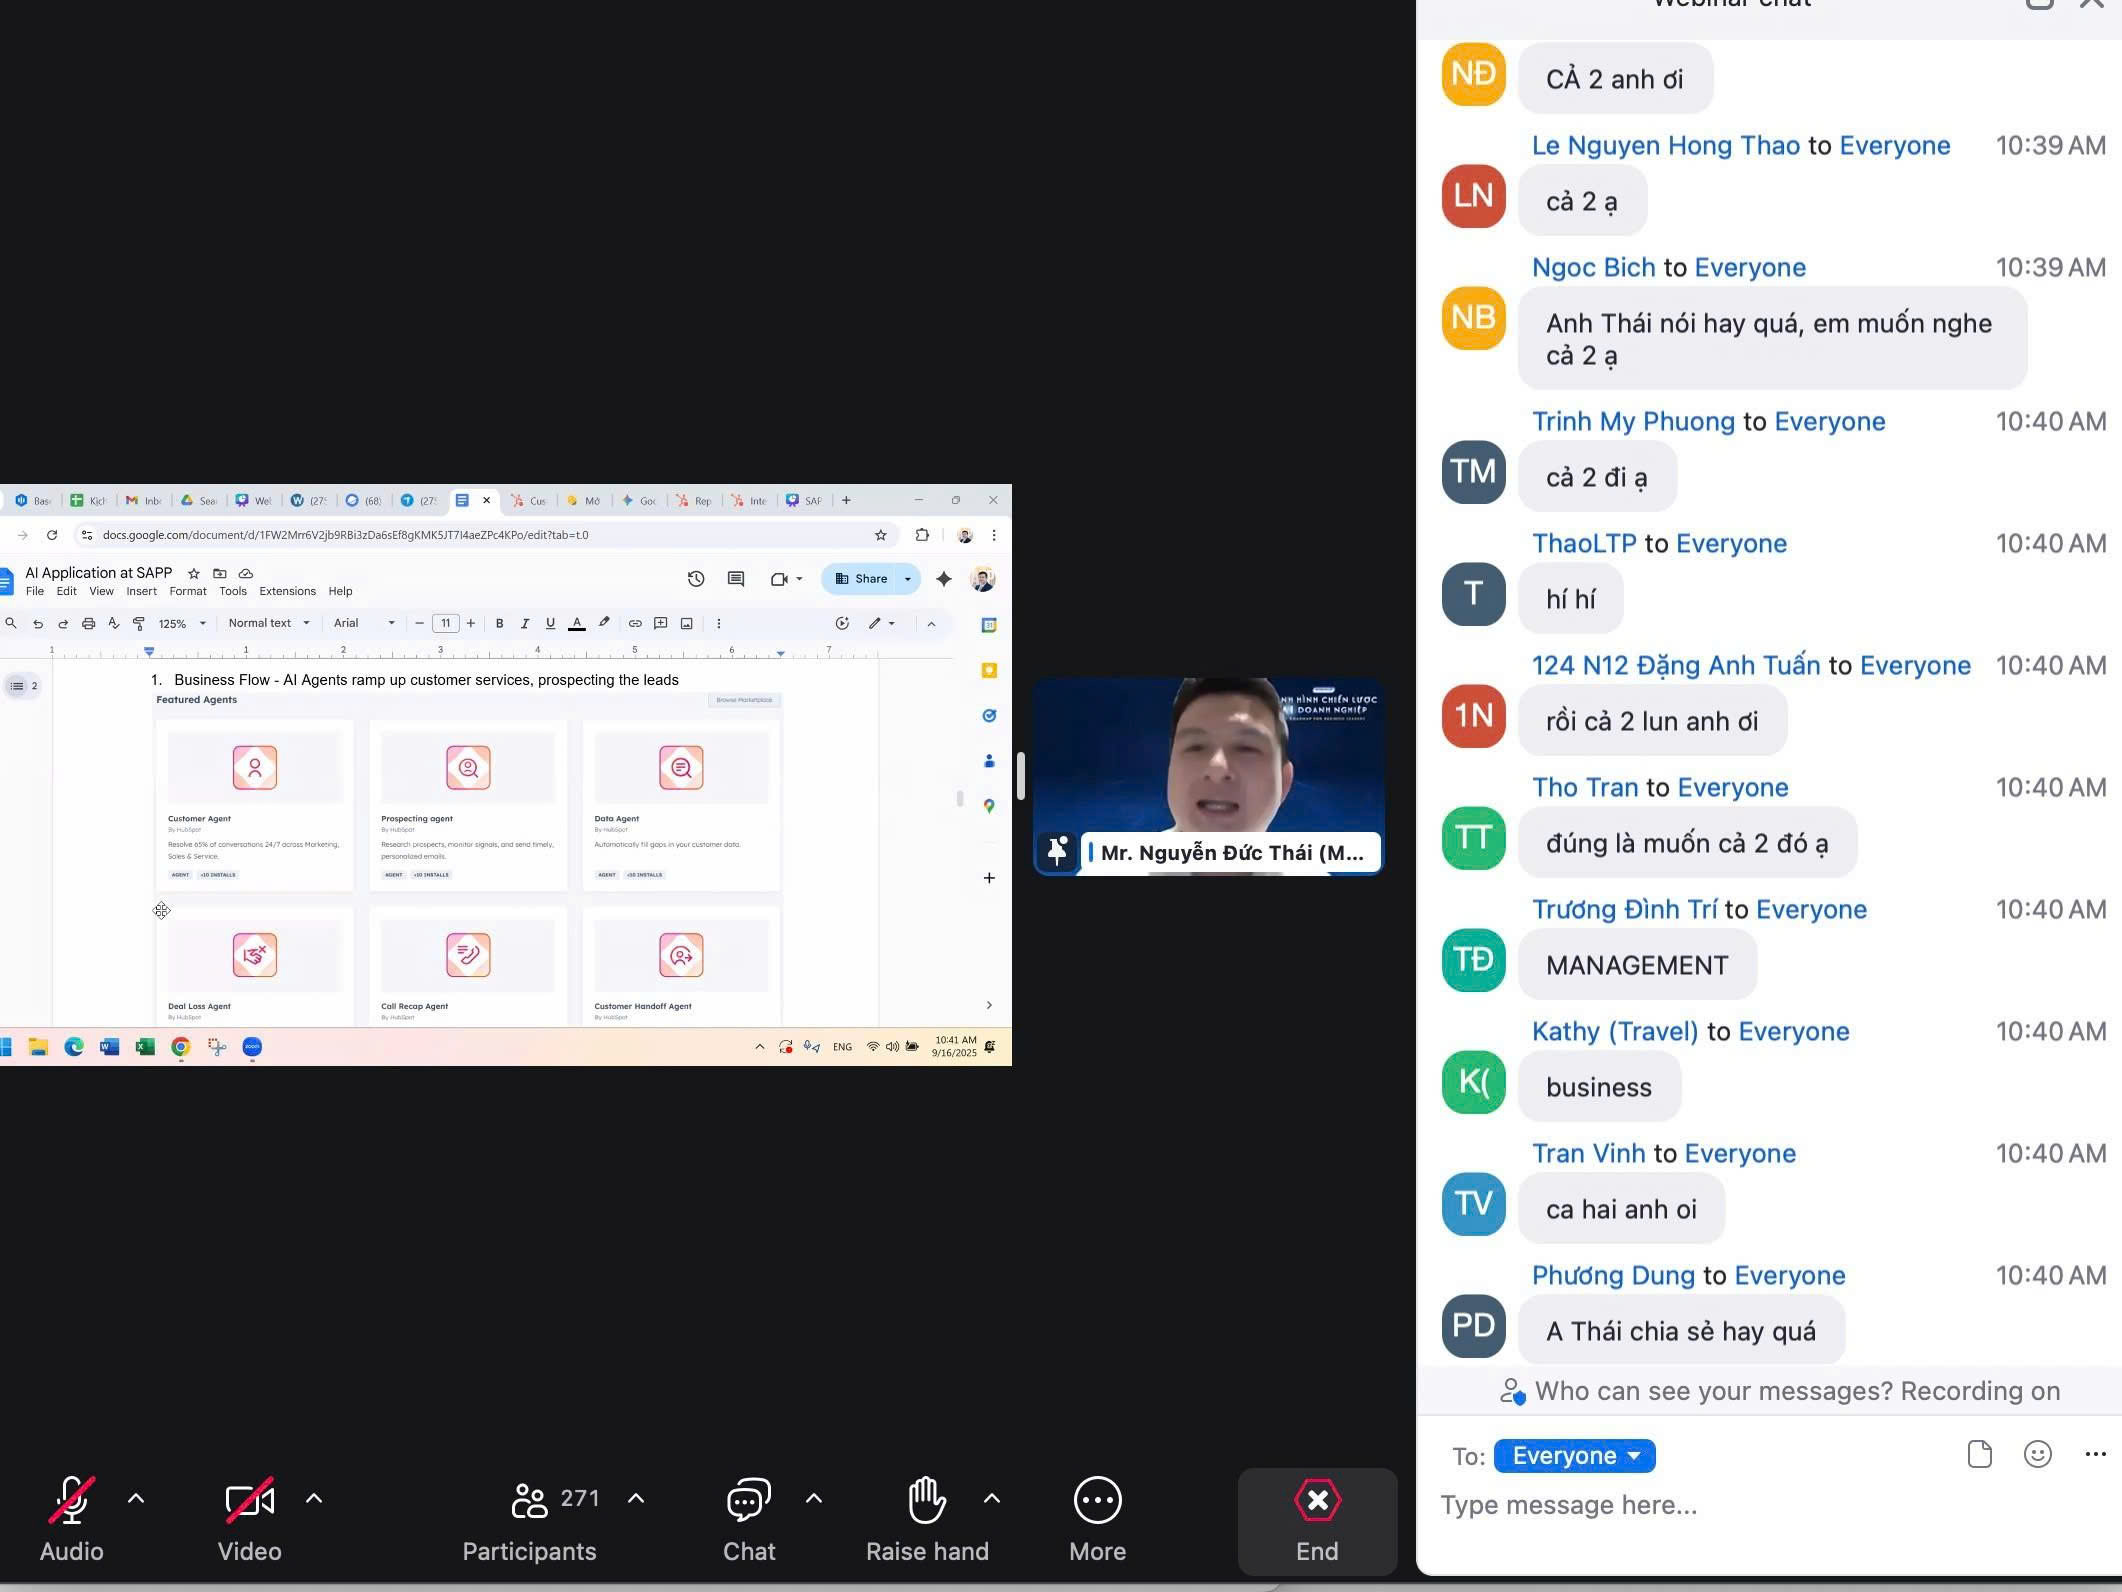The width and height of the screenshot is (2122, 1592).
Task: Open the Participants panel icon
Action: pyautogui.click(x=529, y=1500)
